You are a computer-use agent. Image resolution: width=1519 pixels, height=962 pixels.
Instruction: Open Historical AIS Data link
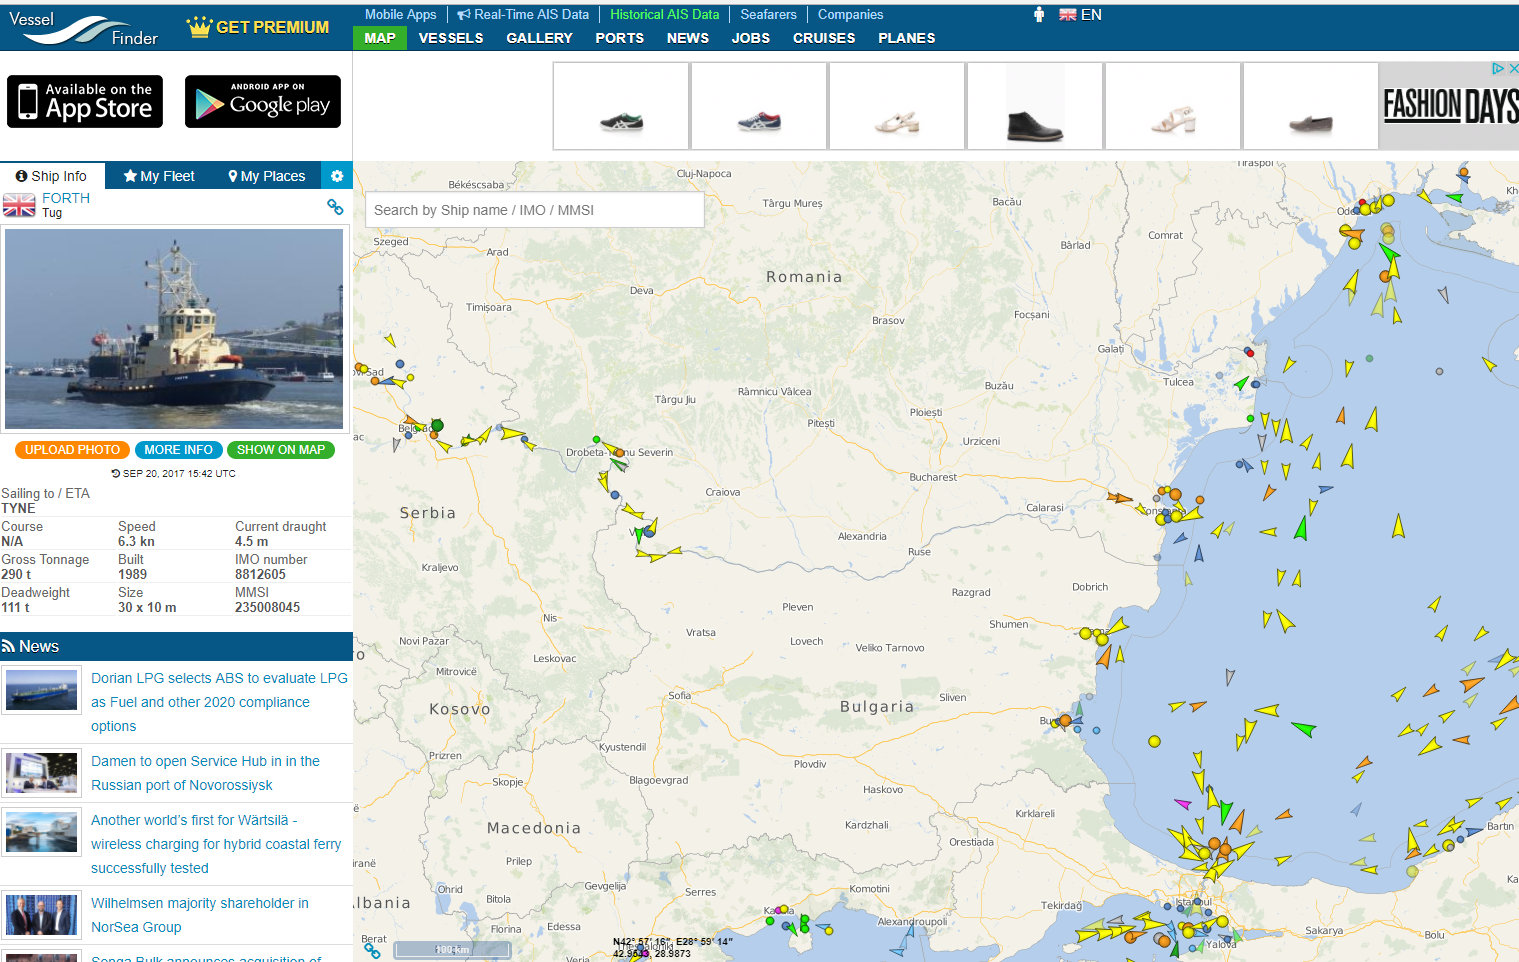(x=664, y=14)
